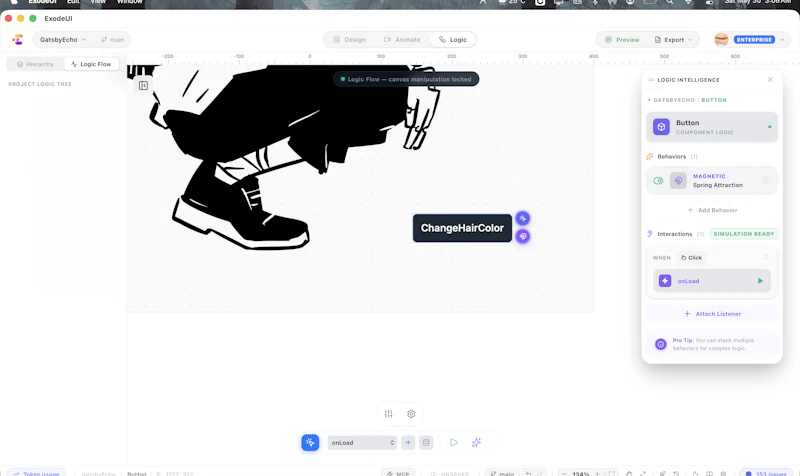This screenshot has width=800, height=476.
Task: Click the user avatar
Action: (x=721, y=39)
